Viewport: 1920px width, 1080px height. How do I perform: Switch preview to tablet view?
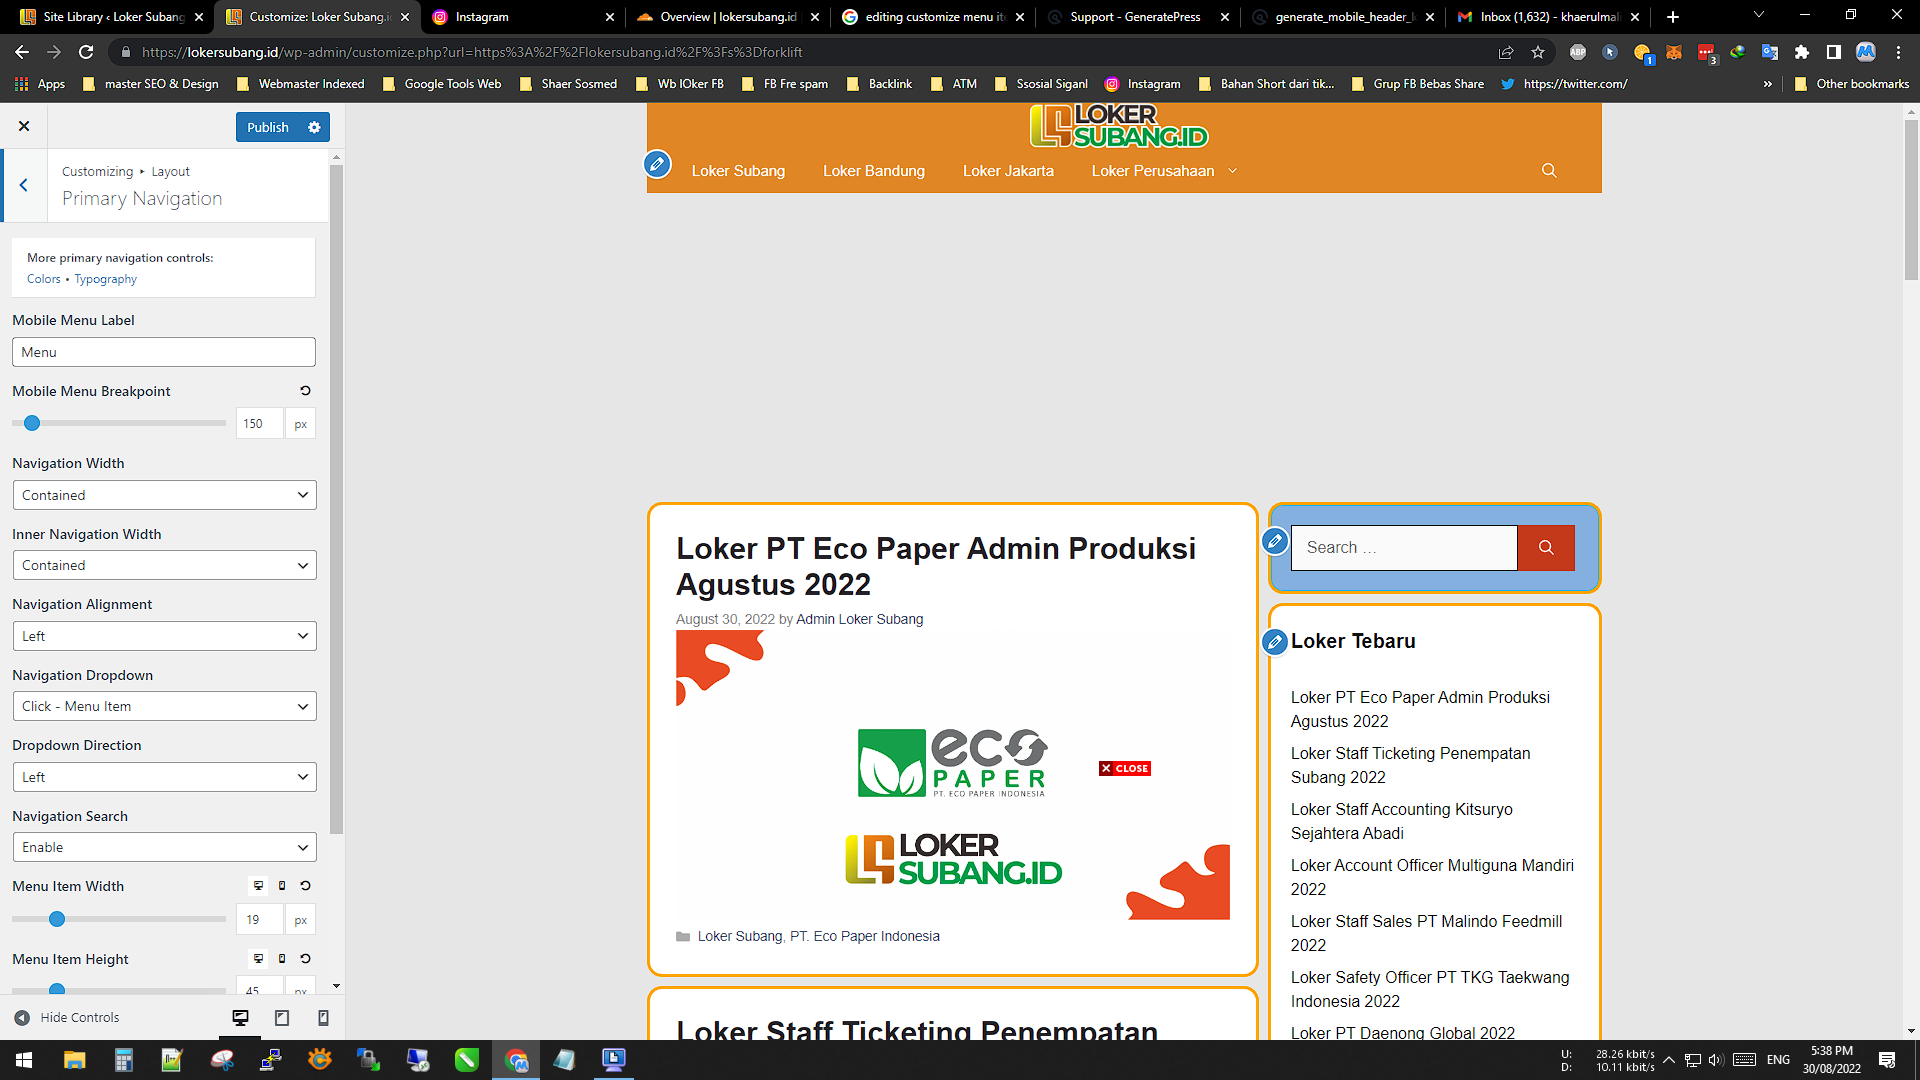(282, 1017)
